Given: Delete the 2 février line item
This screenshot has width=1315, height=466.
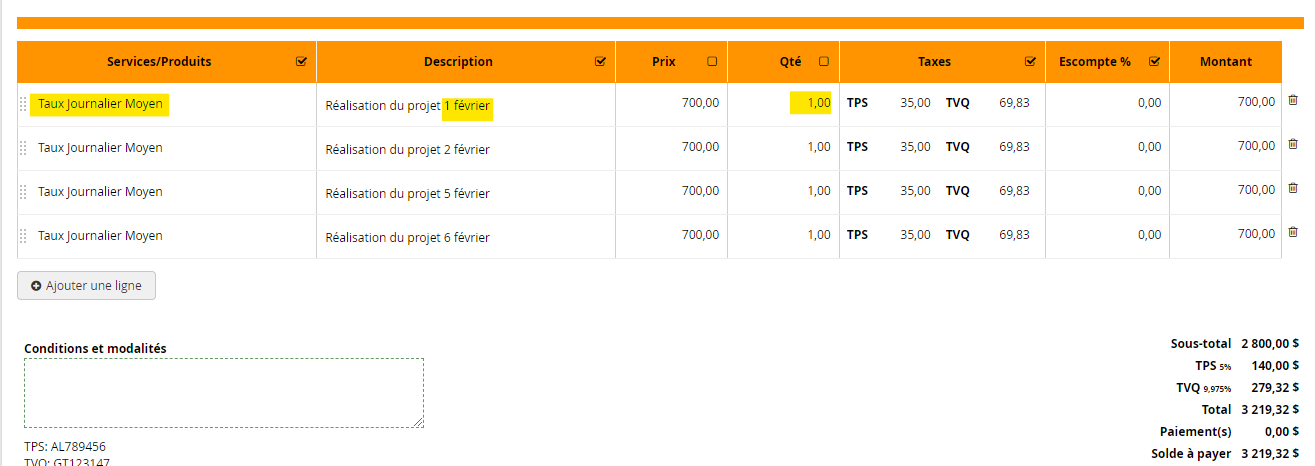Looking at the screenshot, I should click(x=1292, y=144).
